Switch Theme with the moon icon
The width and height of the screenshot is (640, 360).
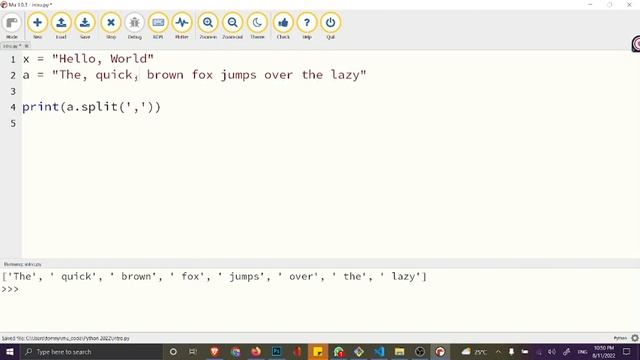pyautogui.click(x=257, y=26)
